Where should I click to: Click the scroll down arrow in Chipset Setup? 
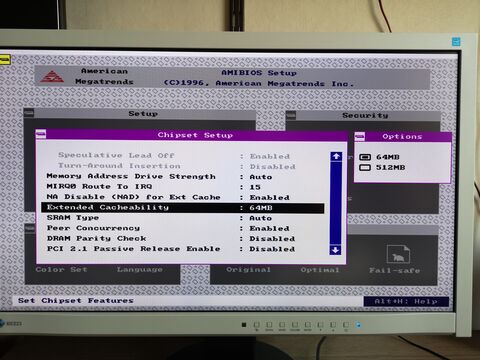[x=336, y=250]
